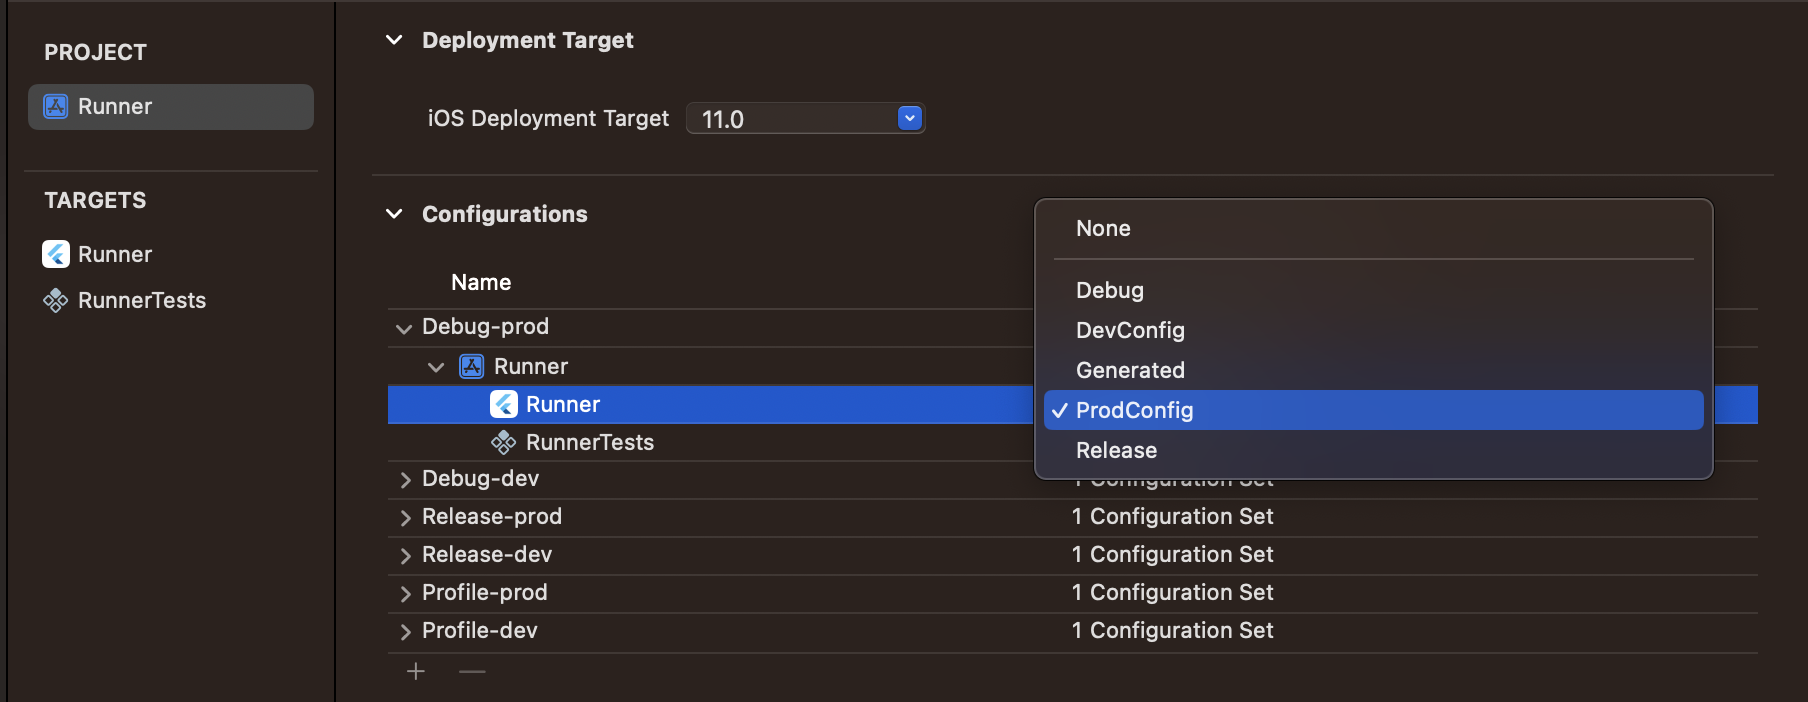Select the Runner target with Flutter icon

coord(115,254)
